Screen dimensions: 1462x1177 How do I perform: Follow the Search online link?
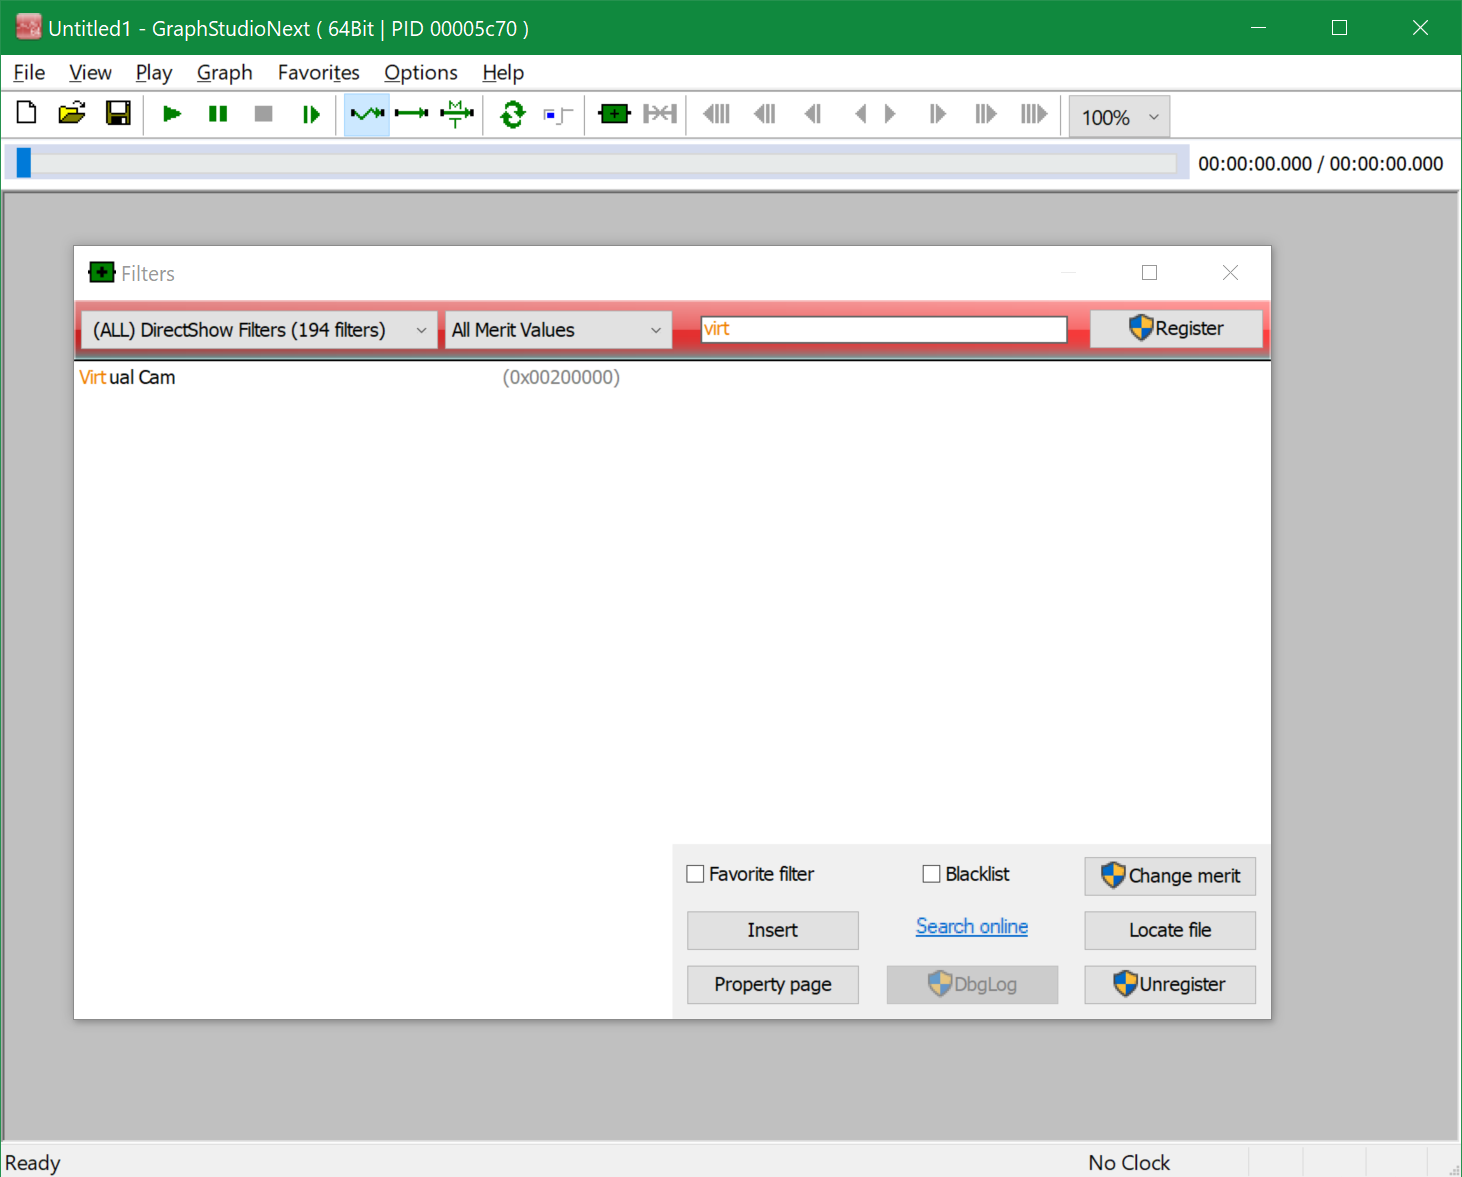click(x=972, y=927)
